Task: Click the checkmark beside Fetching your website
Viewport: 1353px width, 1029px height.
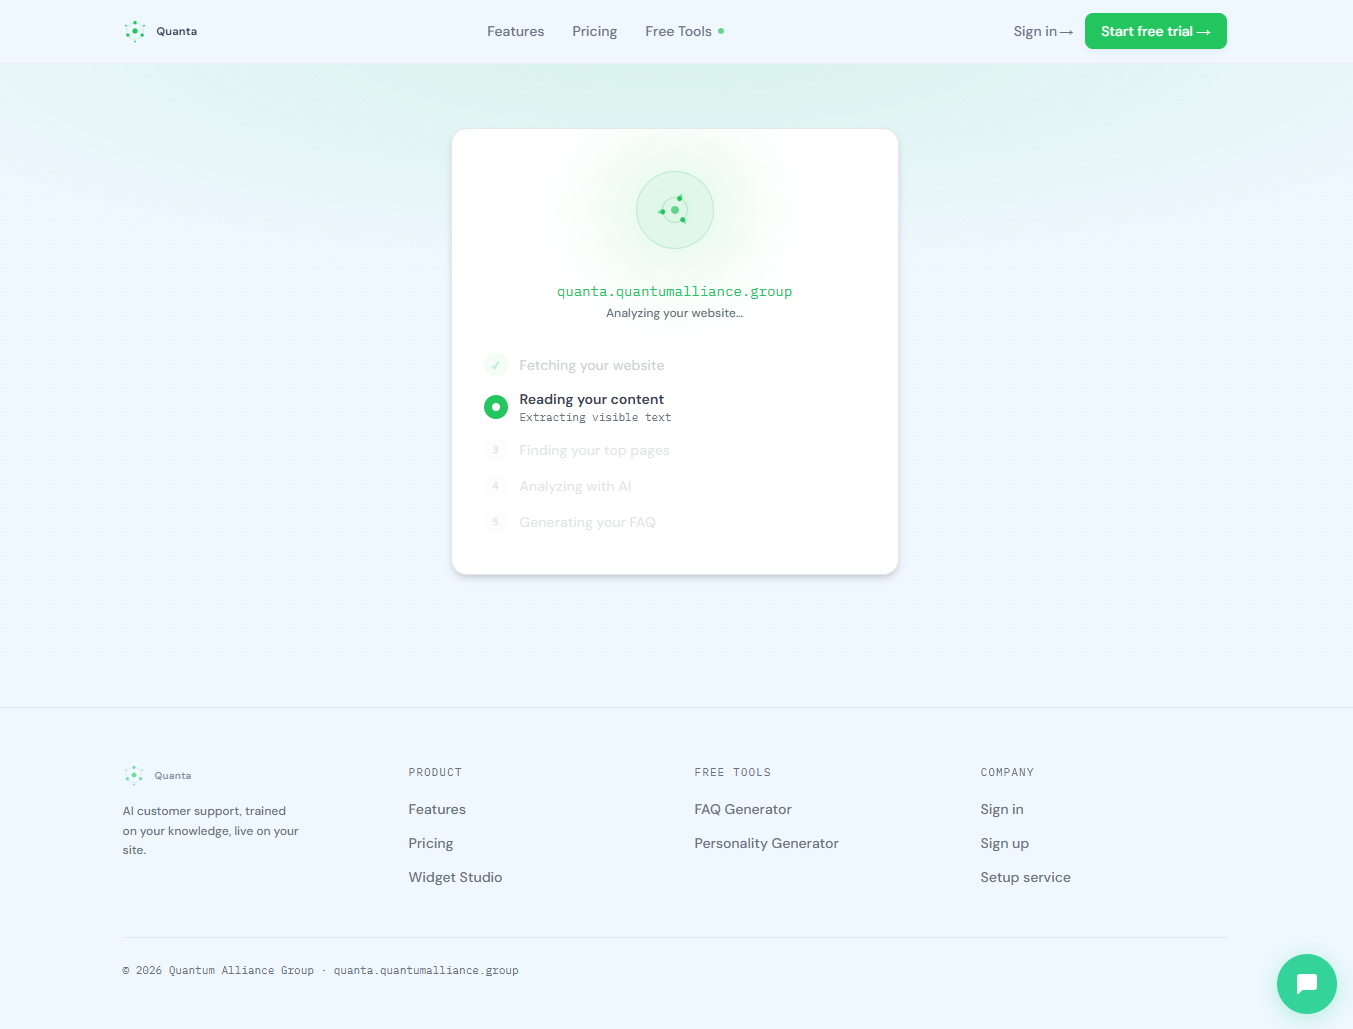Action: (495, 365)
